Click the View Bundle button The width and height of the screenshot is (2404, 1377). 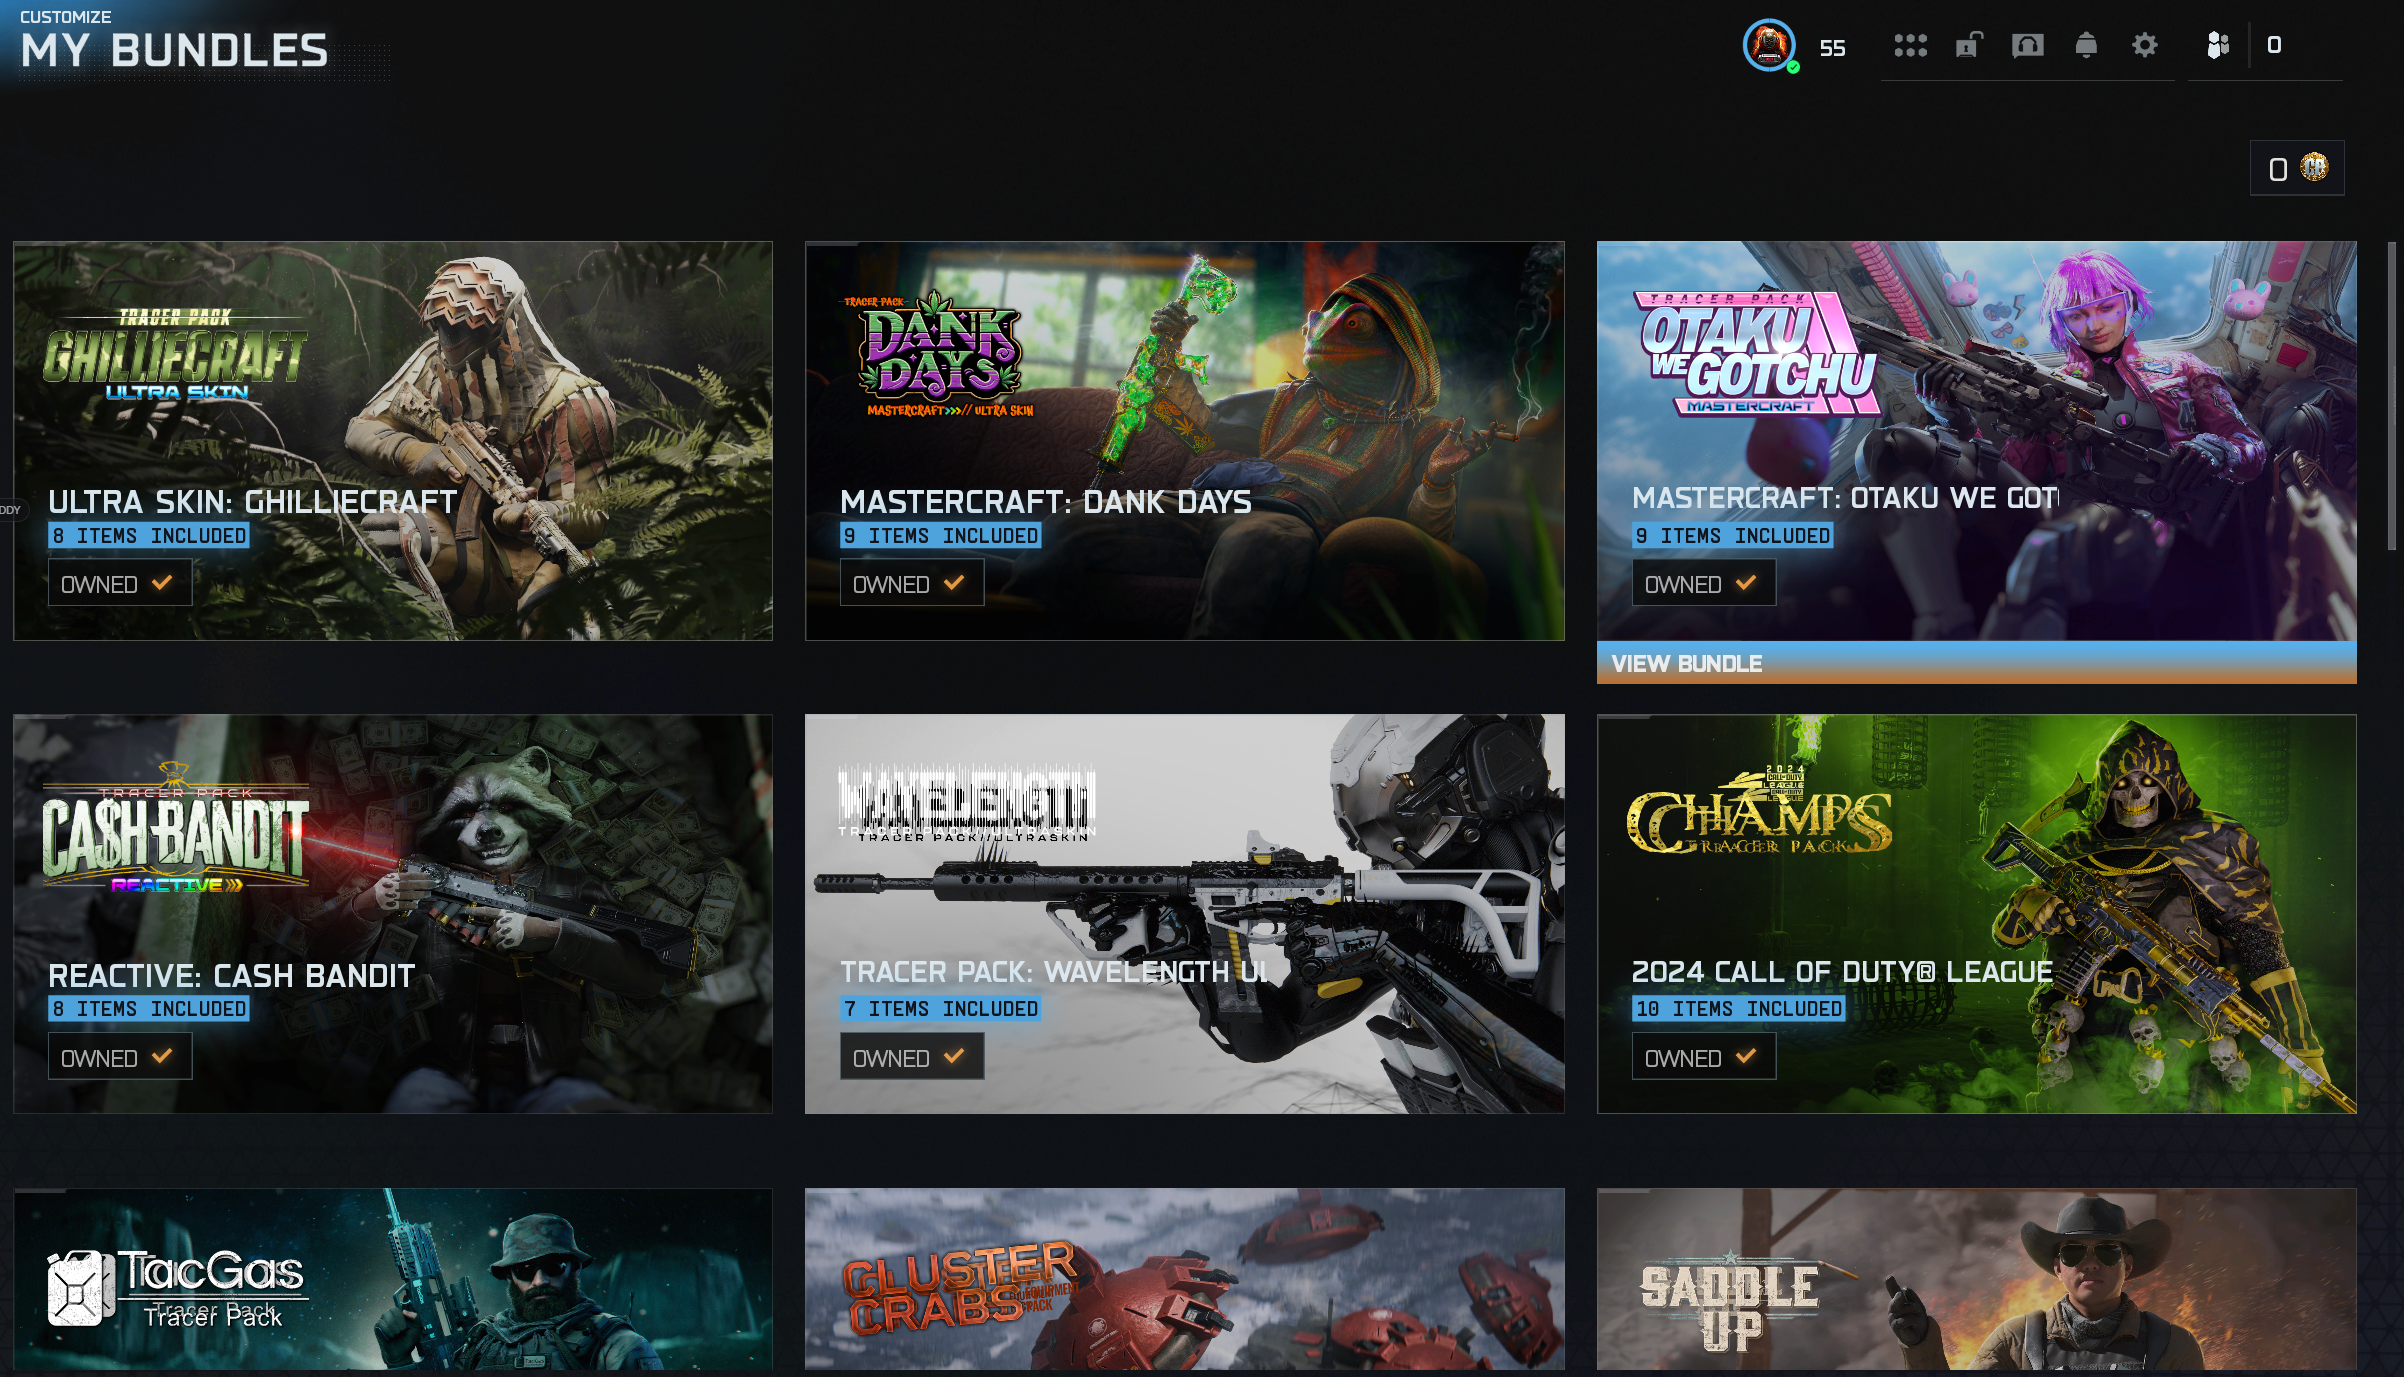1976,663
